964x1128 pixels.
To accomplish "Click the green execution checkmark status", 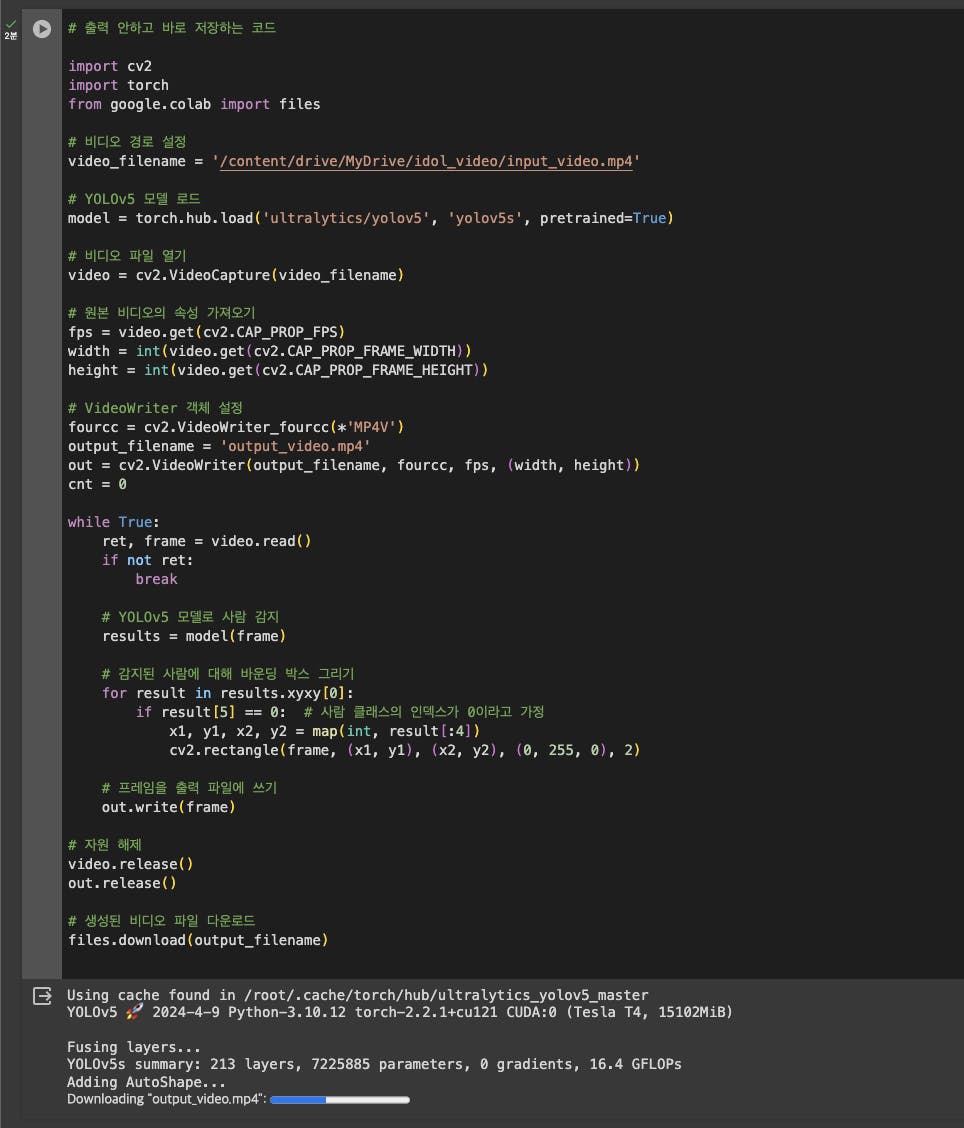I will (11, 24).
